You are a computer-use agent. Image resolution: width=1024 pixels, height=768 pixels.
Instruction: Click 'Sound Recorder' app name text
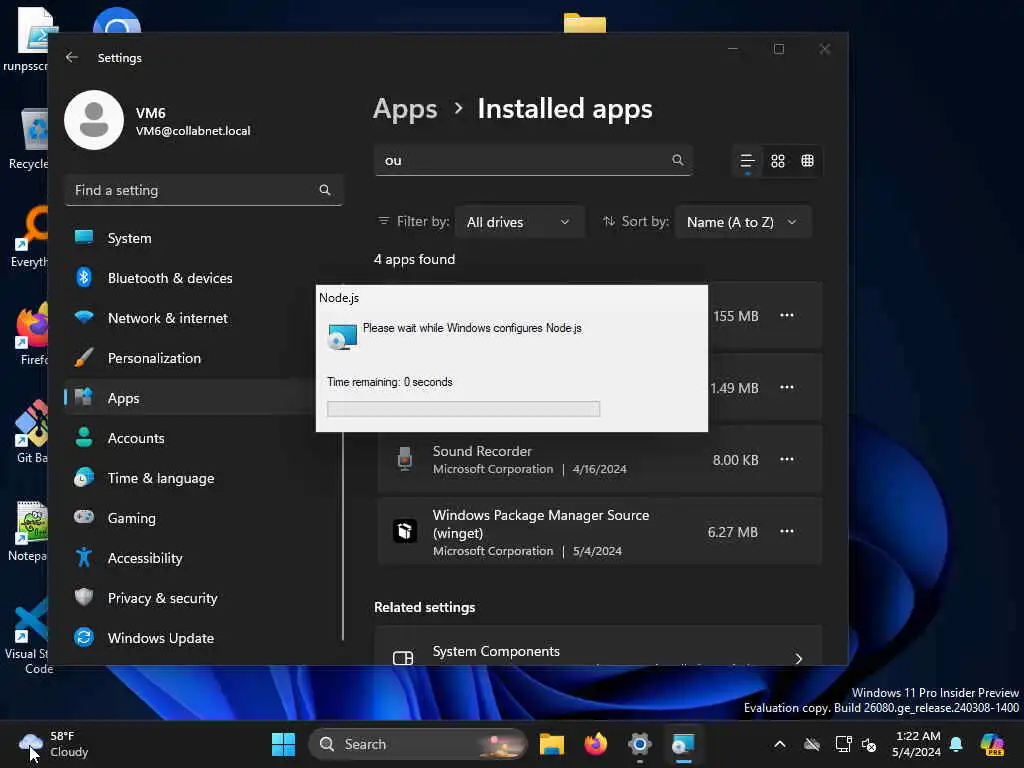482,451
